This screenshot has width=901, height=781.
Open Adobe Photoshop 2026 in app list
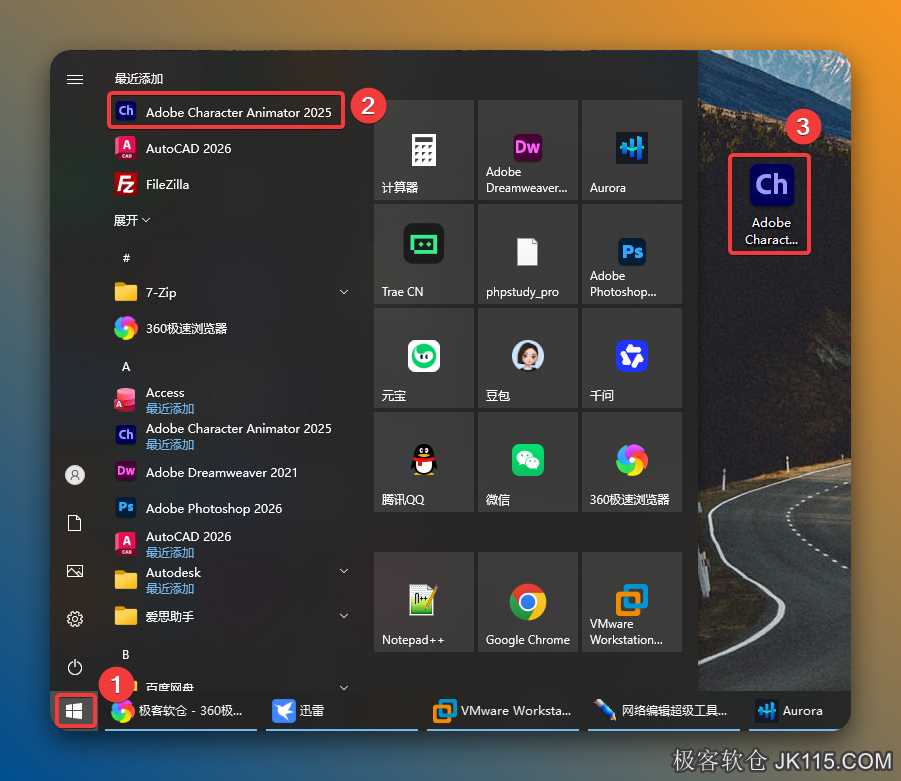tap(230, 508)
